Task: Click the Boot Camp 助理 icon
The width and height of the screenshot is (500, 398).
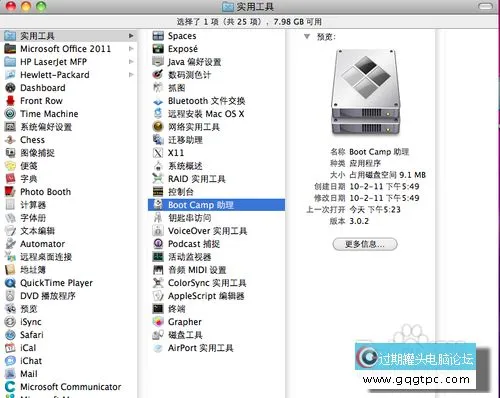Action: point(158,205)
